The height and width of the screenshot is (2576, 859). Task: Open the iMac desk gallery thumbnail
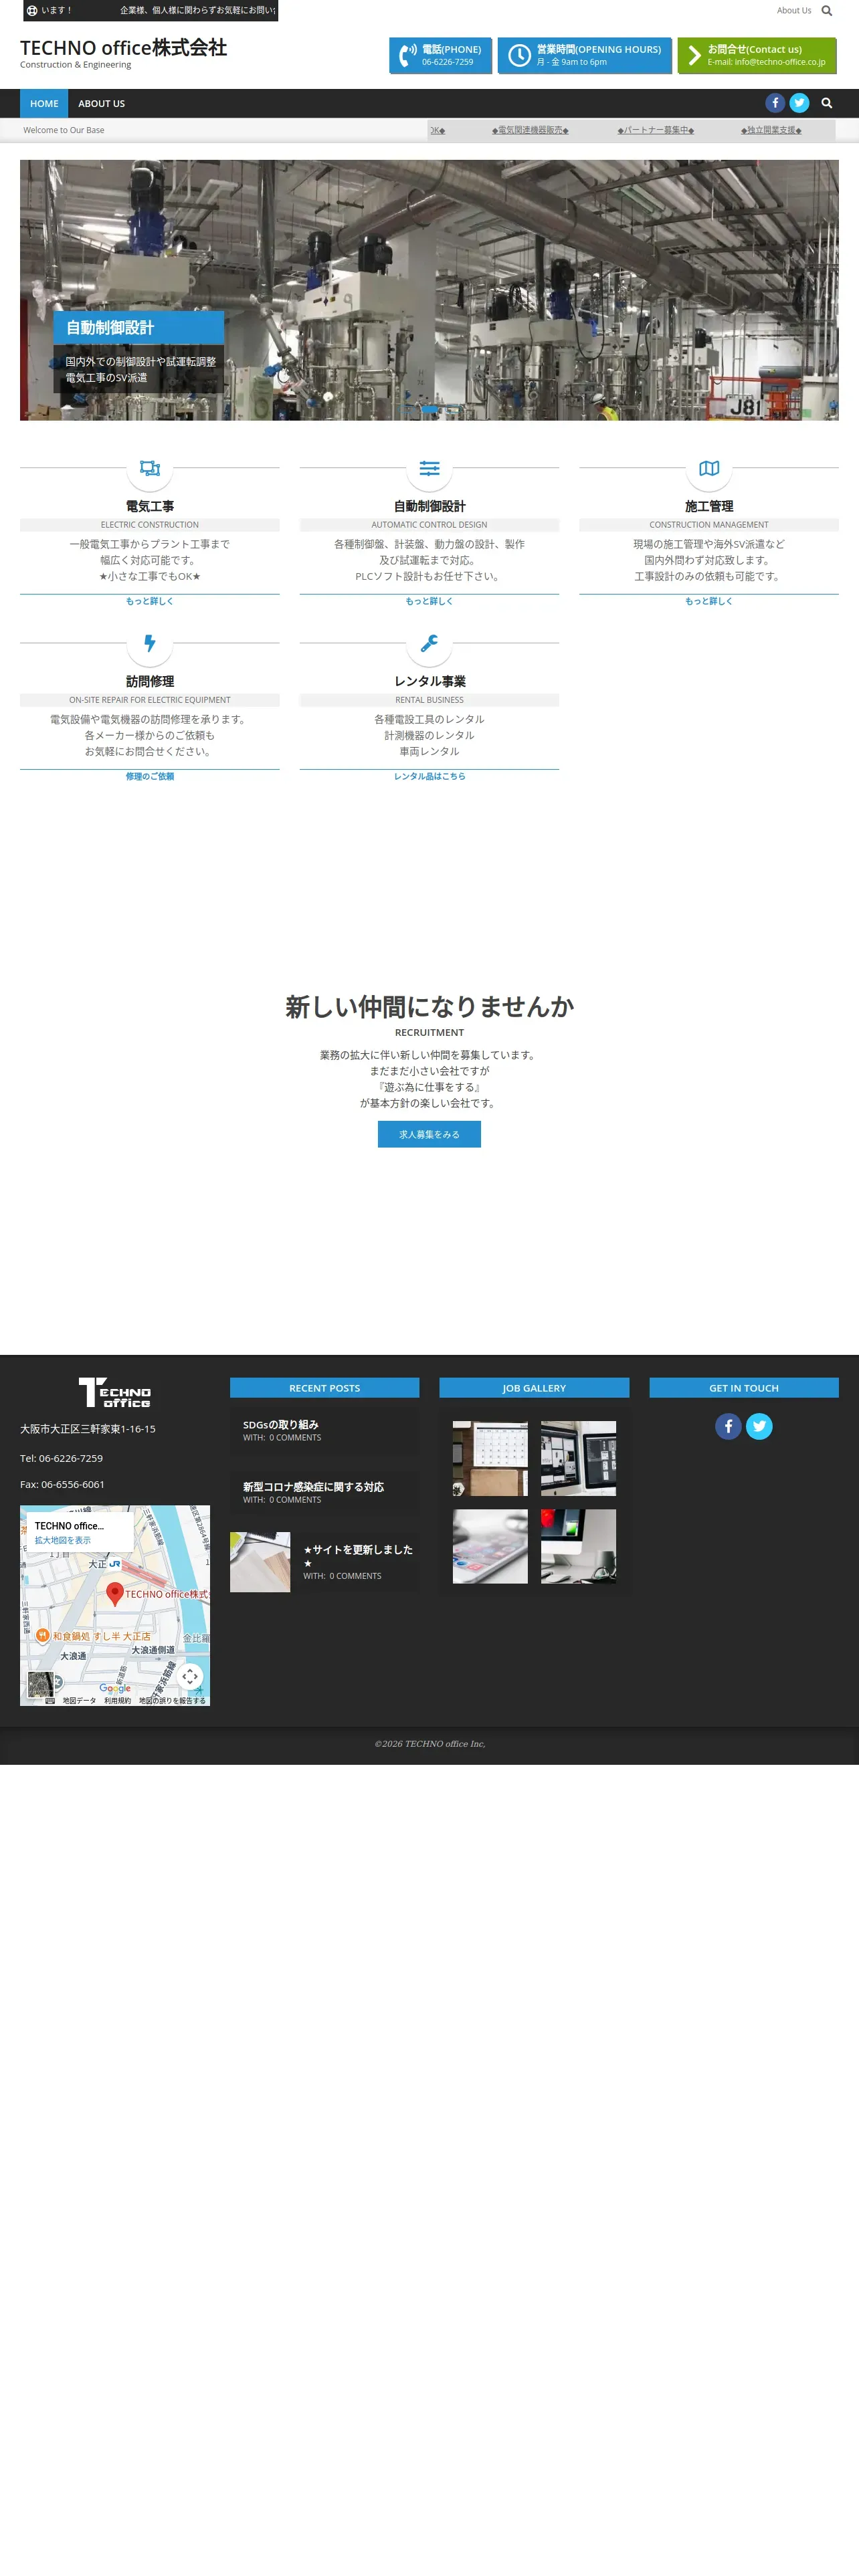[x=578, y=1546]
